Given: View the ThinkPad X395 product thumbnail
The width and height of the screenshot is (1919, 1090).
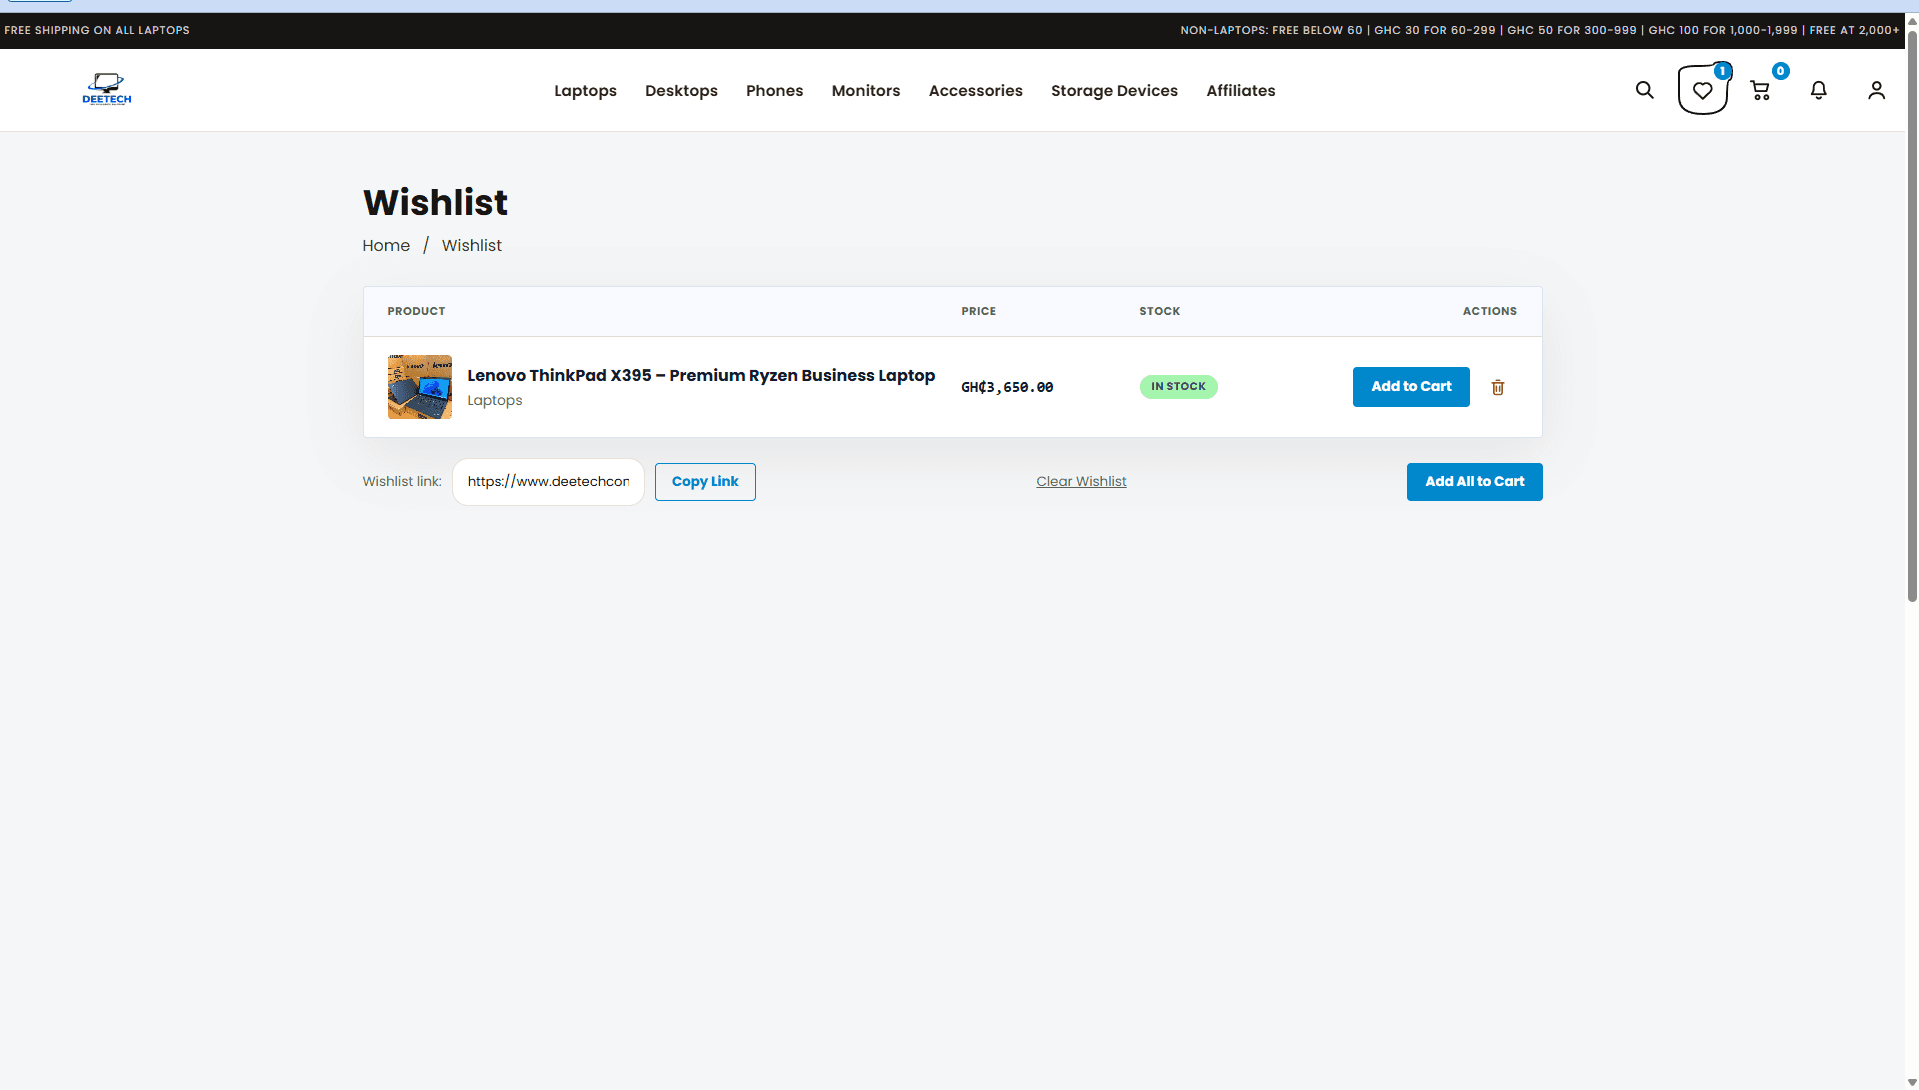Looking at the screenshot, I should (x=420, y=387).
